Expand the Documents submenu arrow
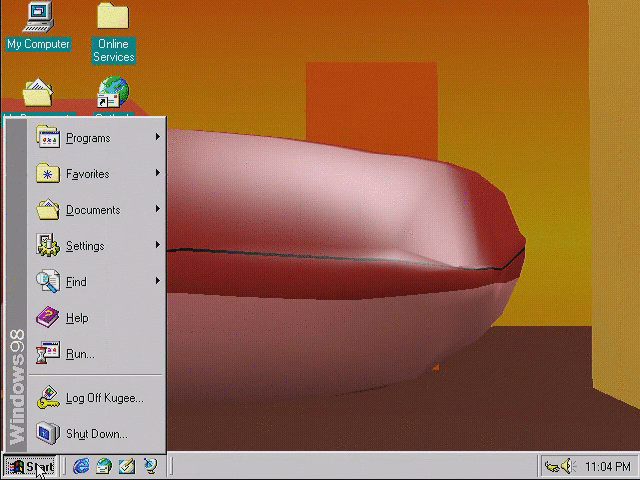 158,209
